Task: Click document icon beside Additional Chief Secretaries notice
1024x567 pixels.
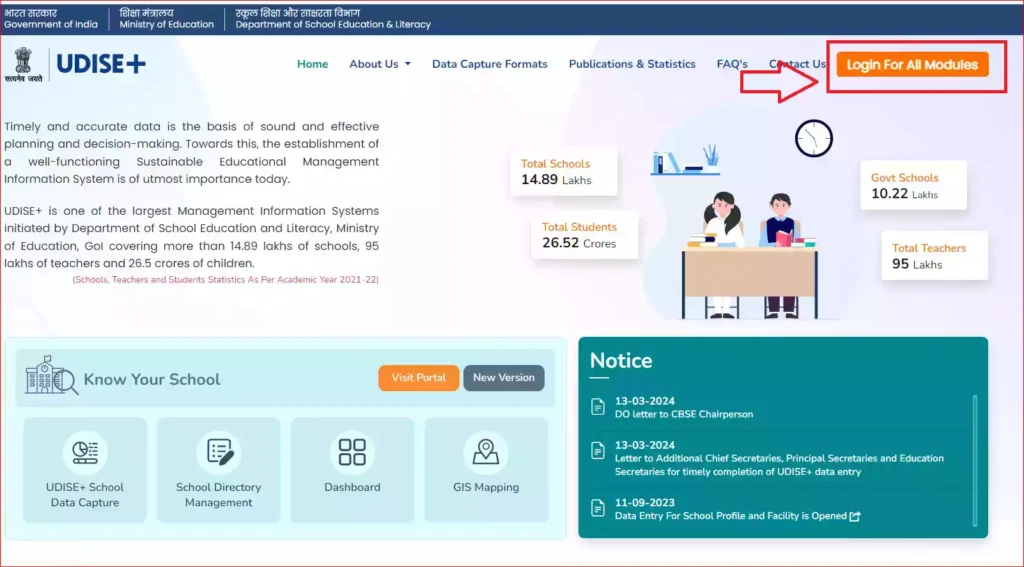Action: pos(598,450)
